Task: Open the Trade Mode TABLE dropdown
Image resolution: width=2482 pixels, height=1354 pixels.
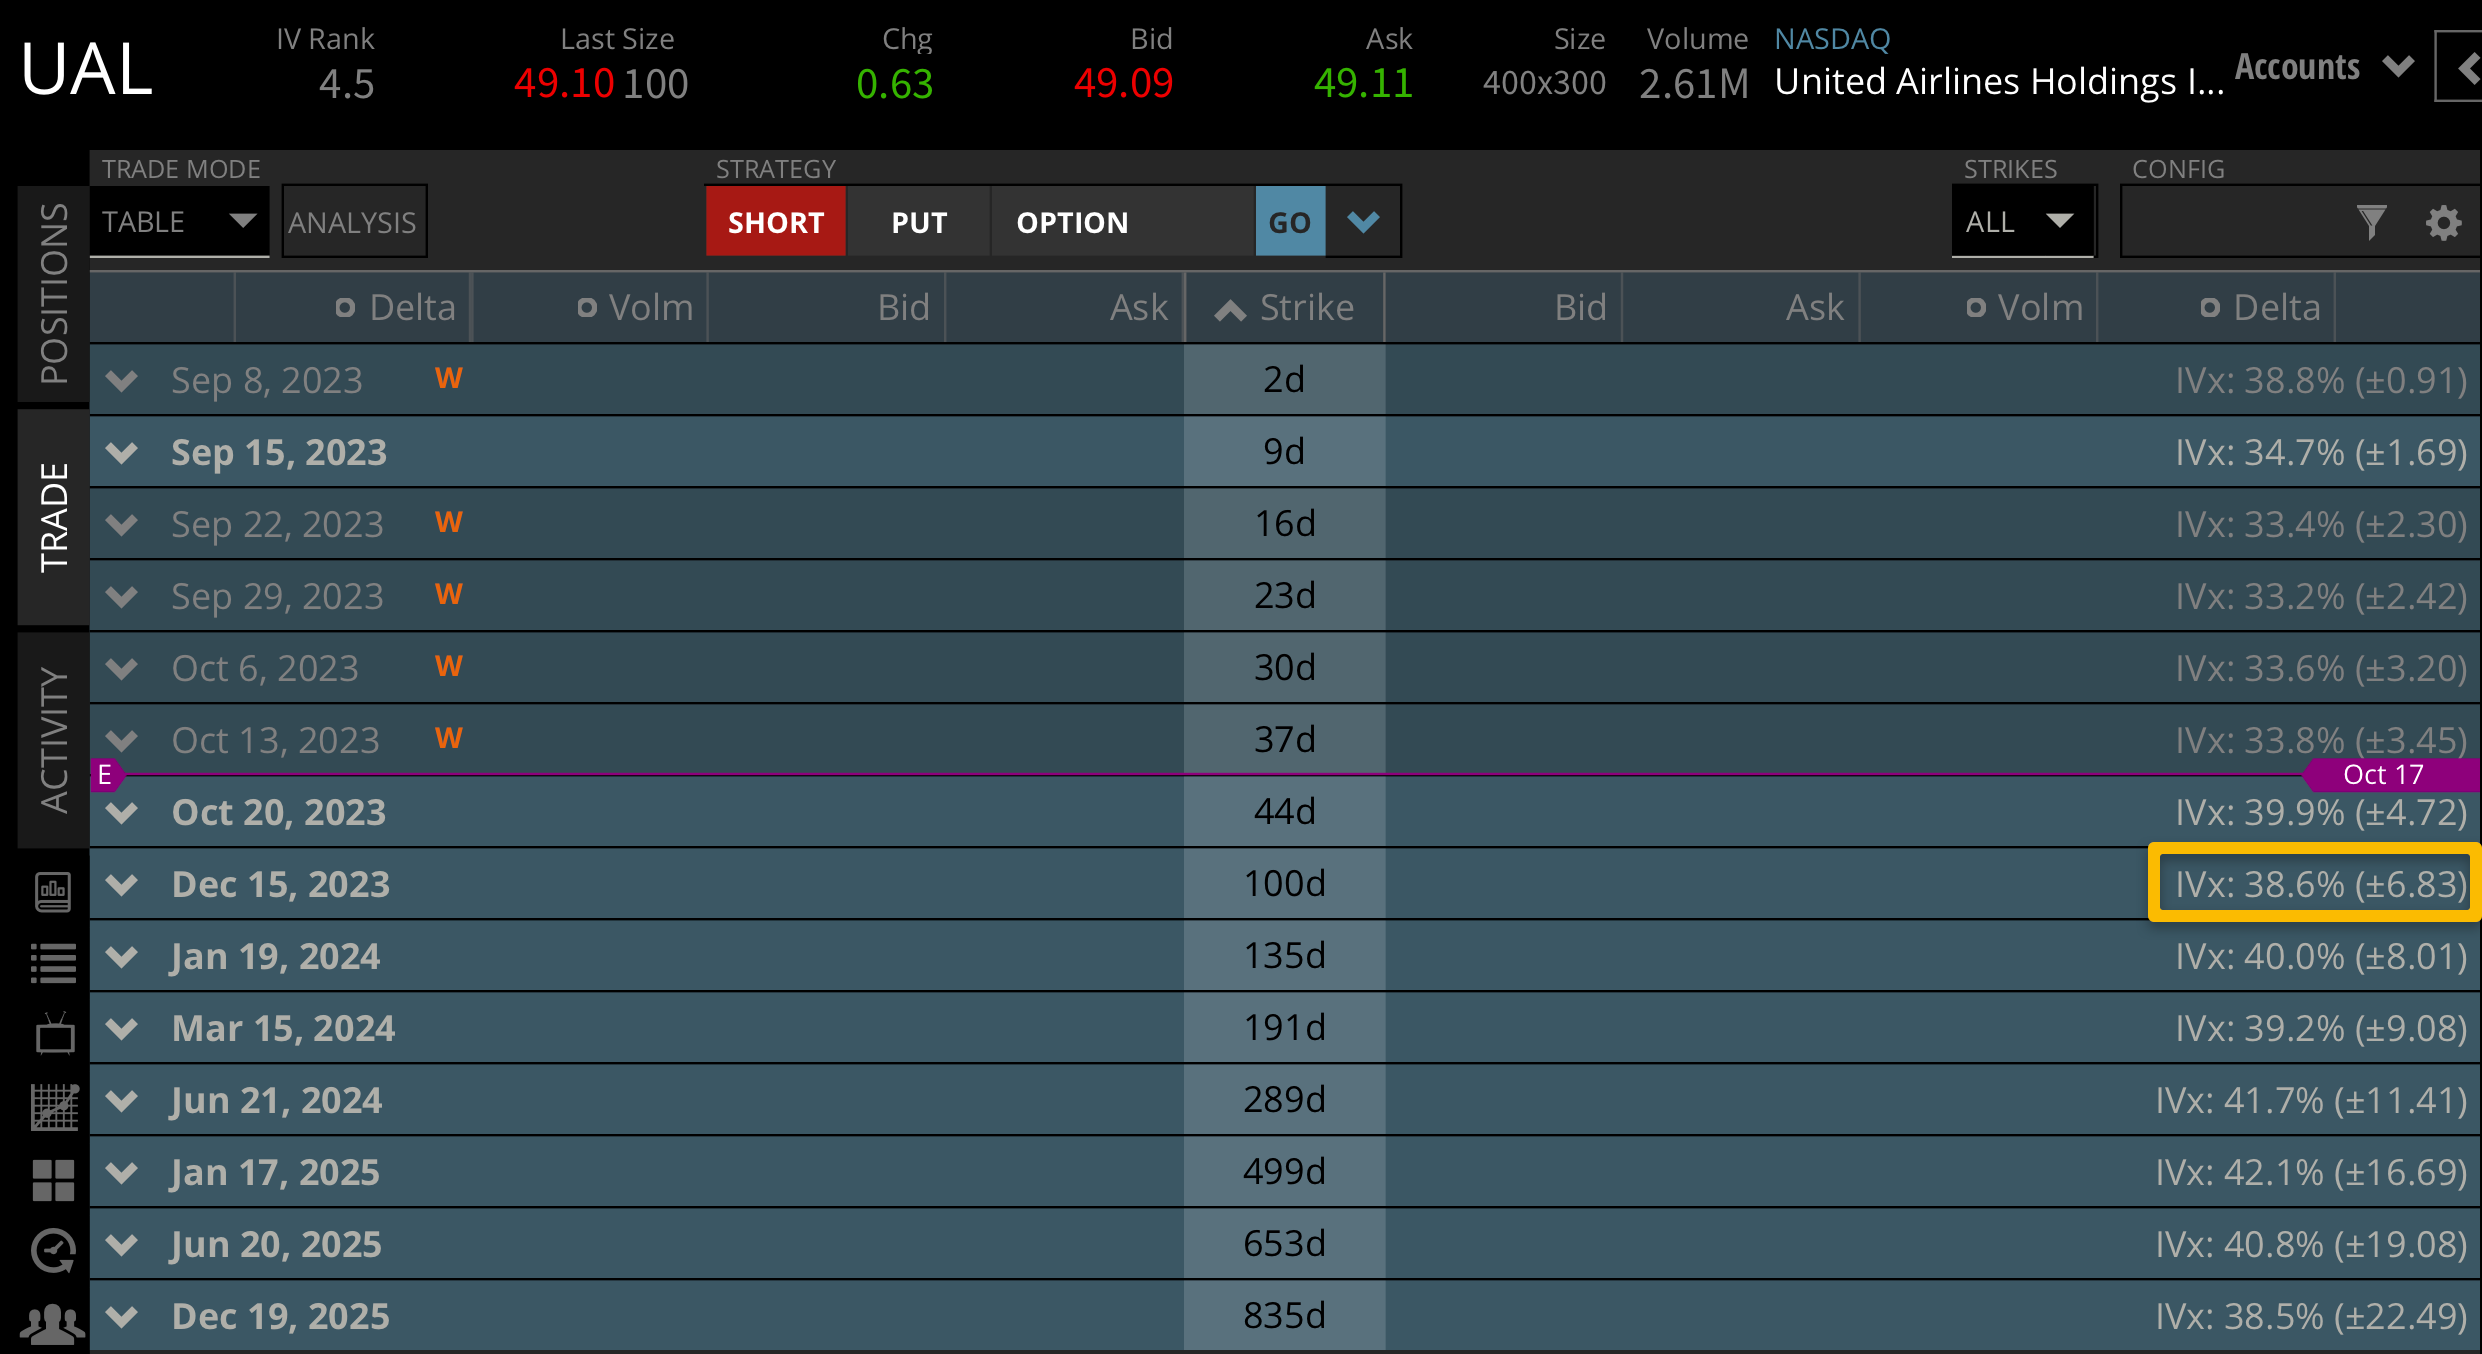Action: point(179,222)
